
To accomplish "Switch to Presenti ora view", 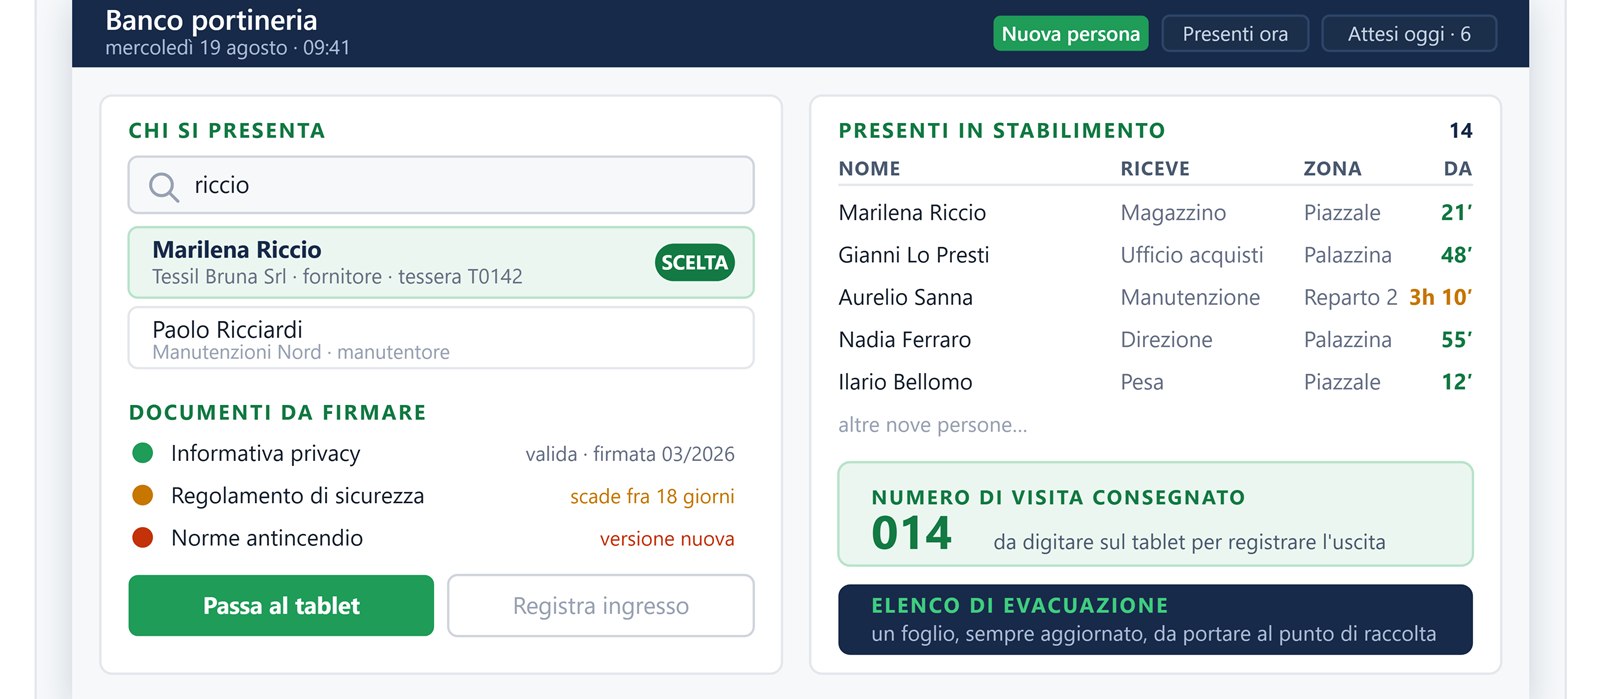I will click(1235, 34).
